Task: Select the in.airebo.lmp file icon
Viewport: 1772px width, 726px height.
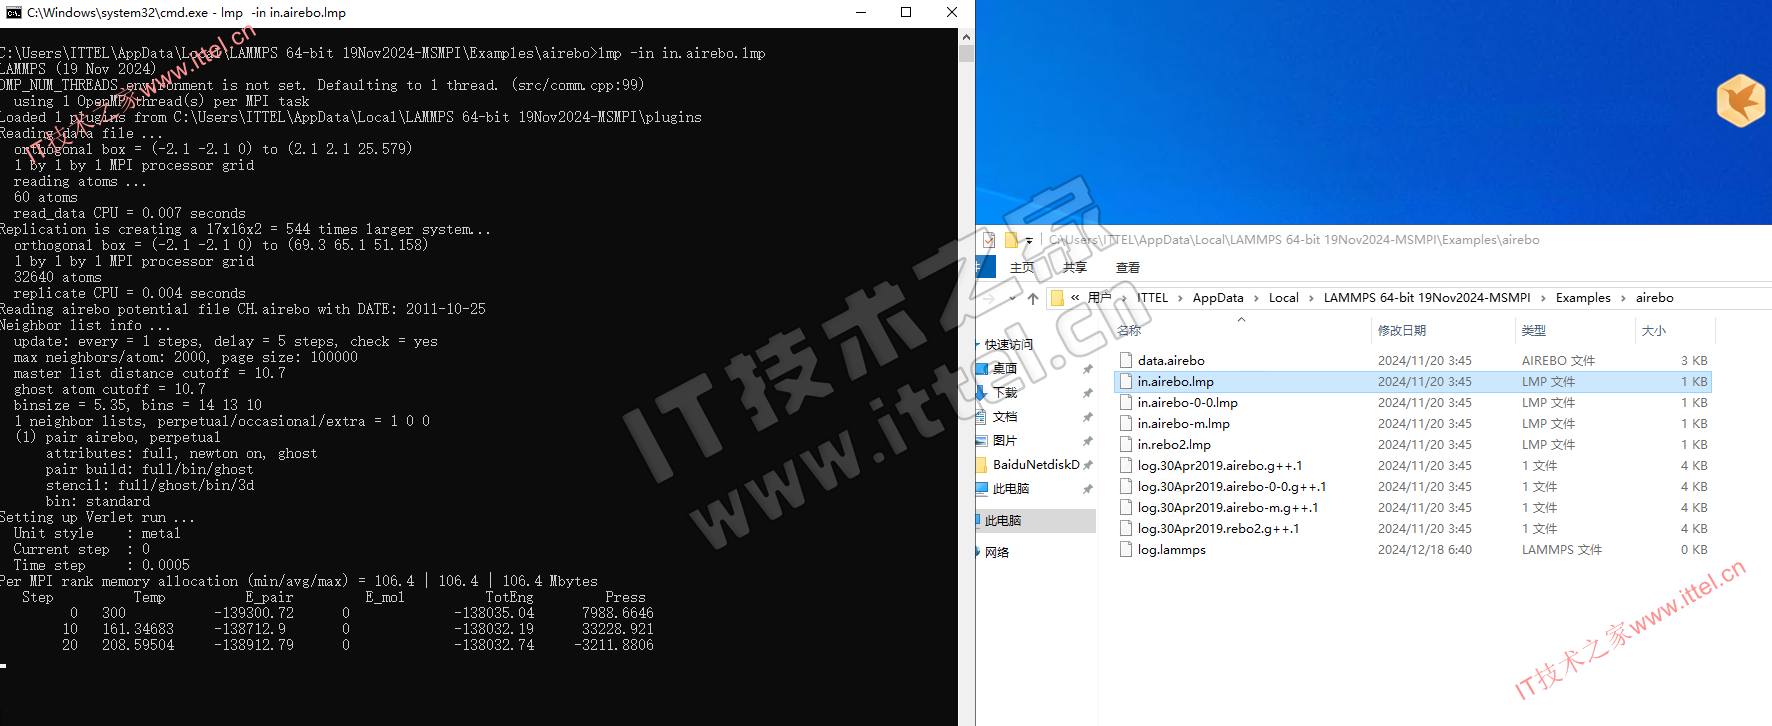Action: click(x=1126, y=381)
